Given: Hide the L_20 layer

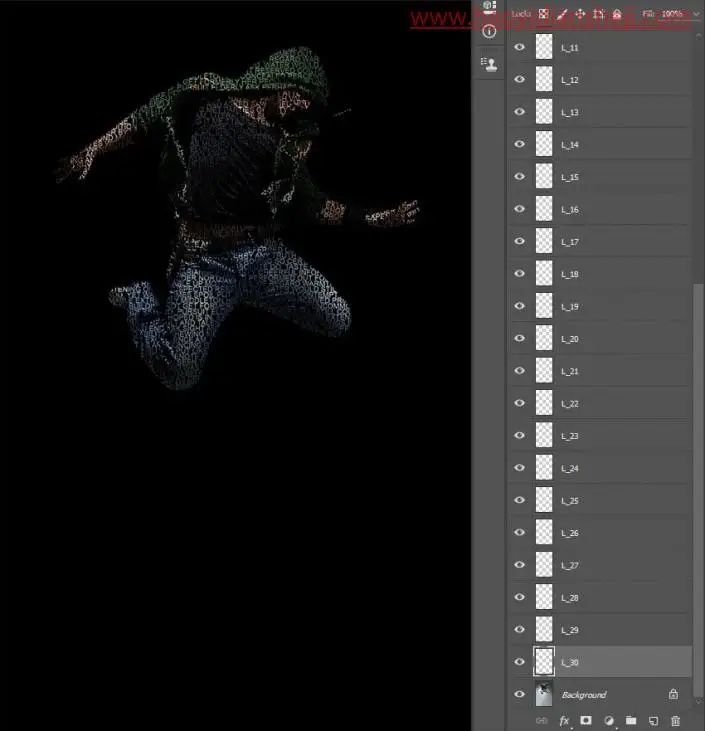Looking at the screenshot, I should 519,338.
